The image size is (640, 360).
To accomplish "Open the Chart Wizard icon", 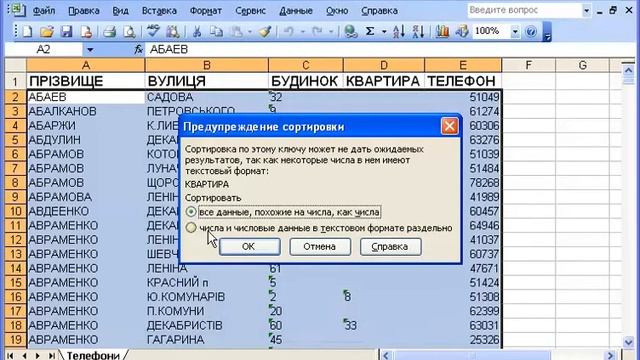I will click(x=442, y=31).
